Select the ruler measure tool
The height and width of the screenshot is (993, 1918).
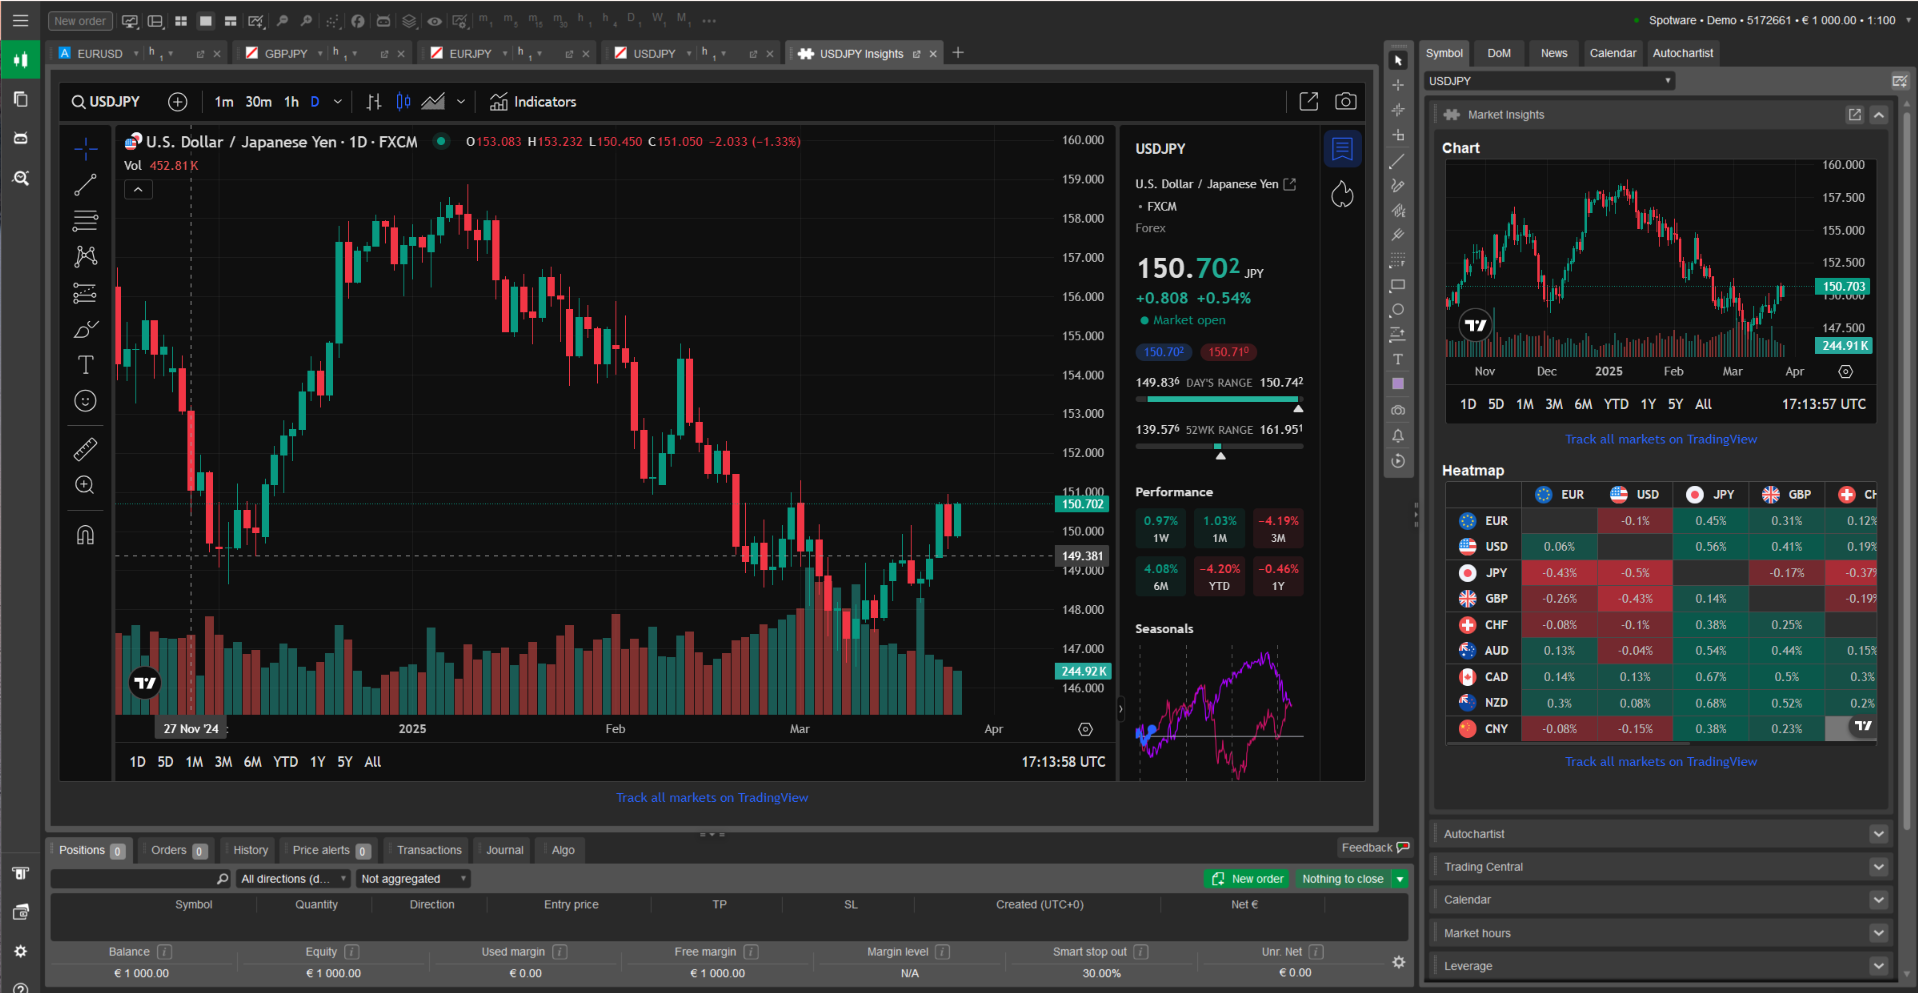pyautogui.click(x=86, y=449)
